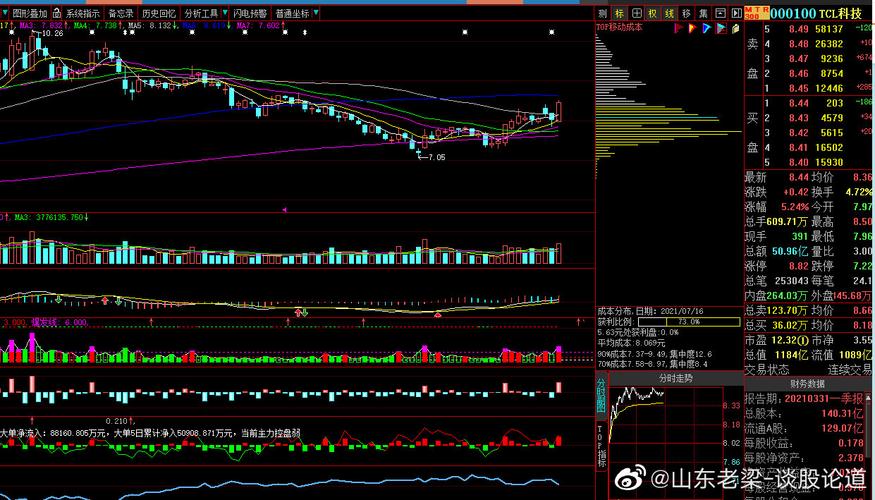The image size is (875, 500).
Task: Switch to the 分时图 vertical tab
Action: tap(601, 395)
